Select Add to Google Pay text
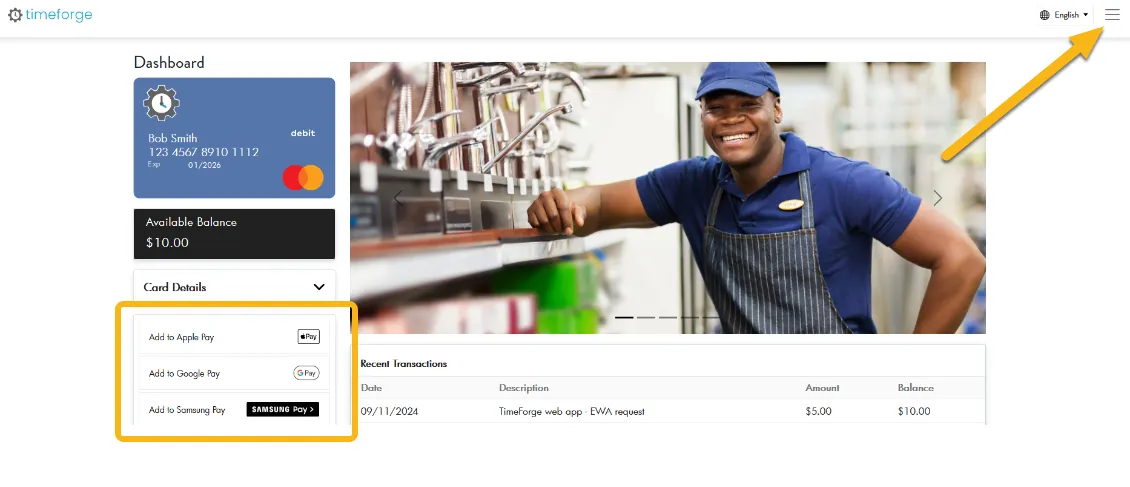Image resolution: width=1130 pixels, height=487 pixels. coord(184,374)
